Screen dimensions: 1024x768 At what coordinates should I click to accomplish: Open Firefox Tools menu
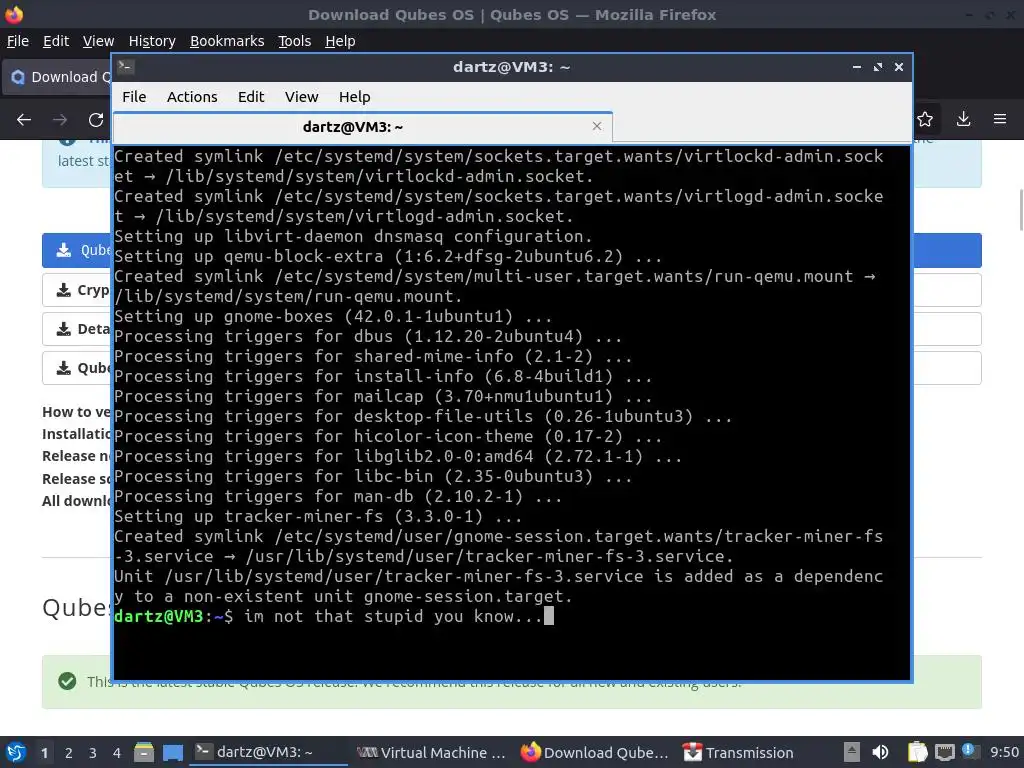point(295,41)
